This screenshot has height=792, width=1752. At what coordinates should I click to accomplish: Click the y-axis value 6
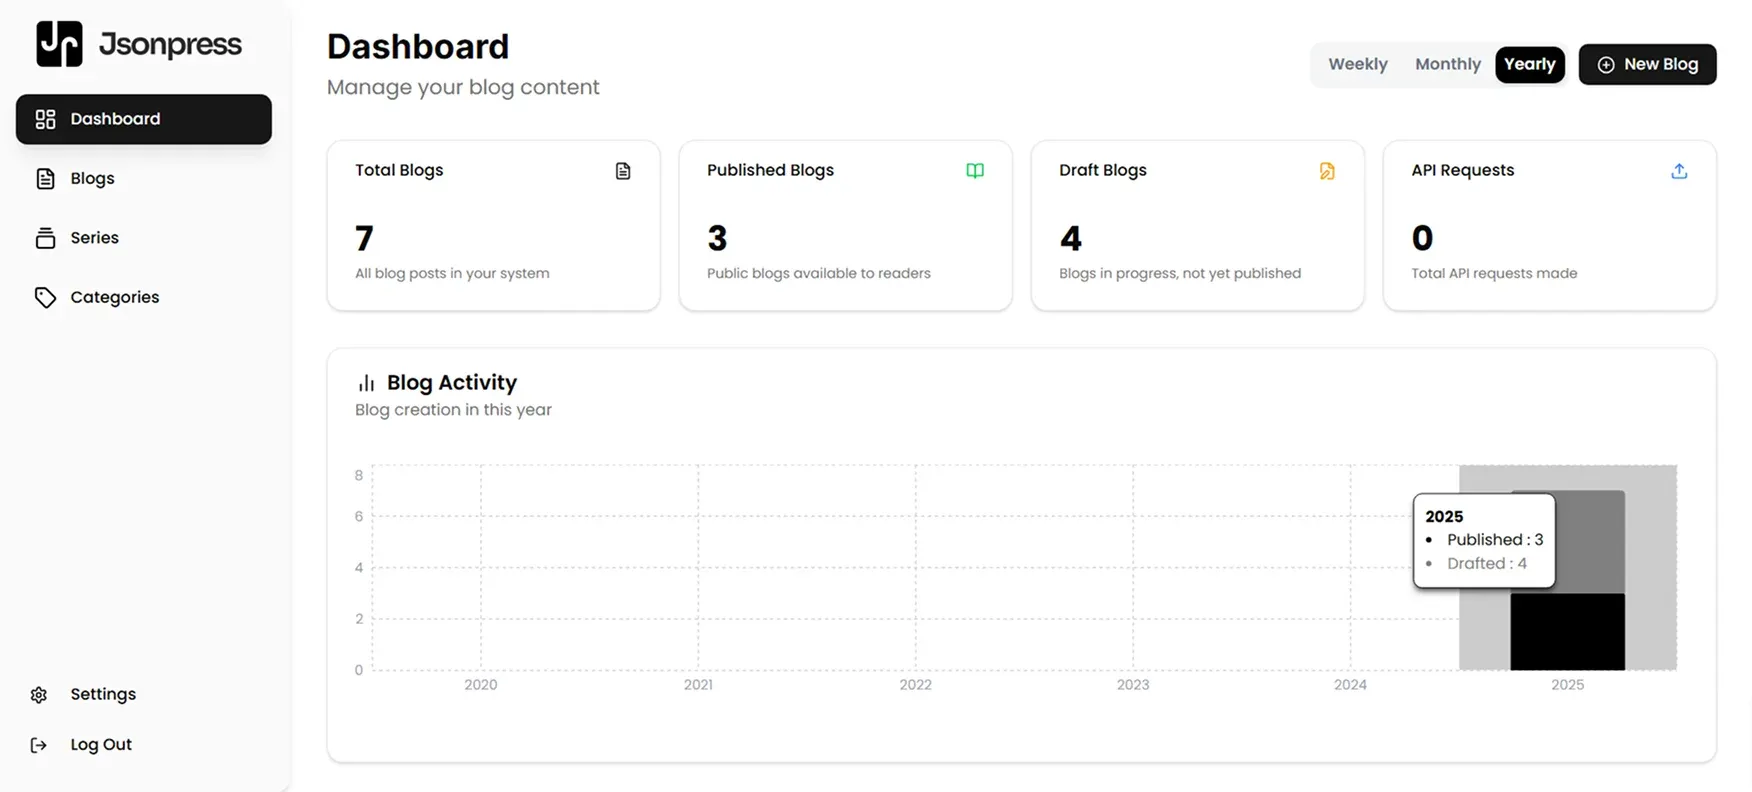coord(359,517)
